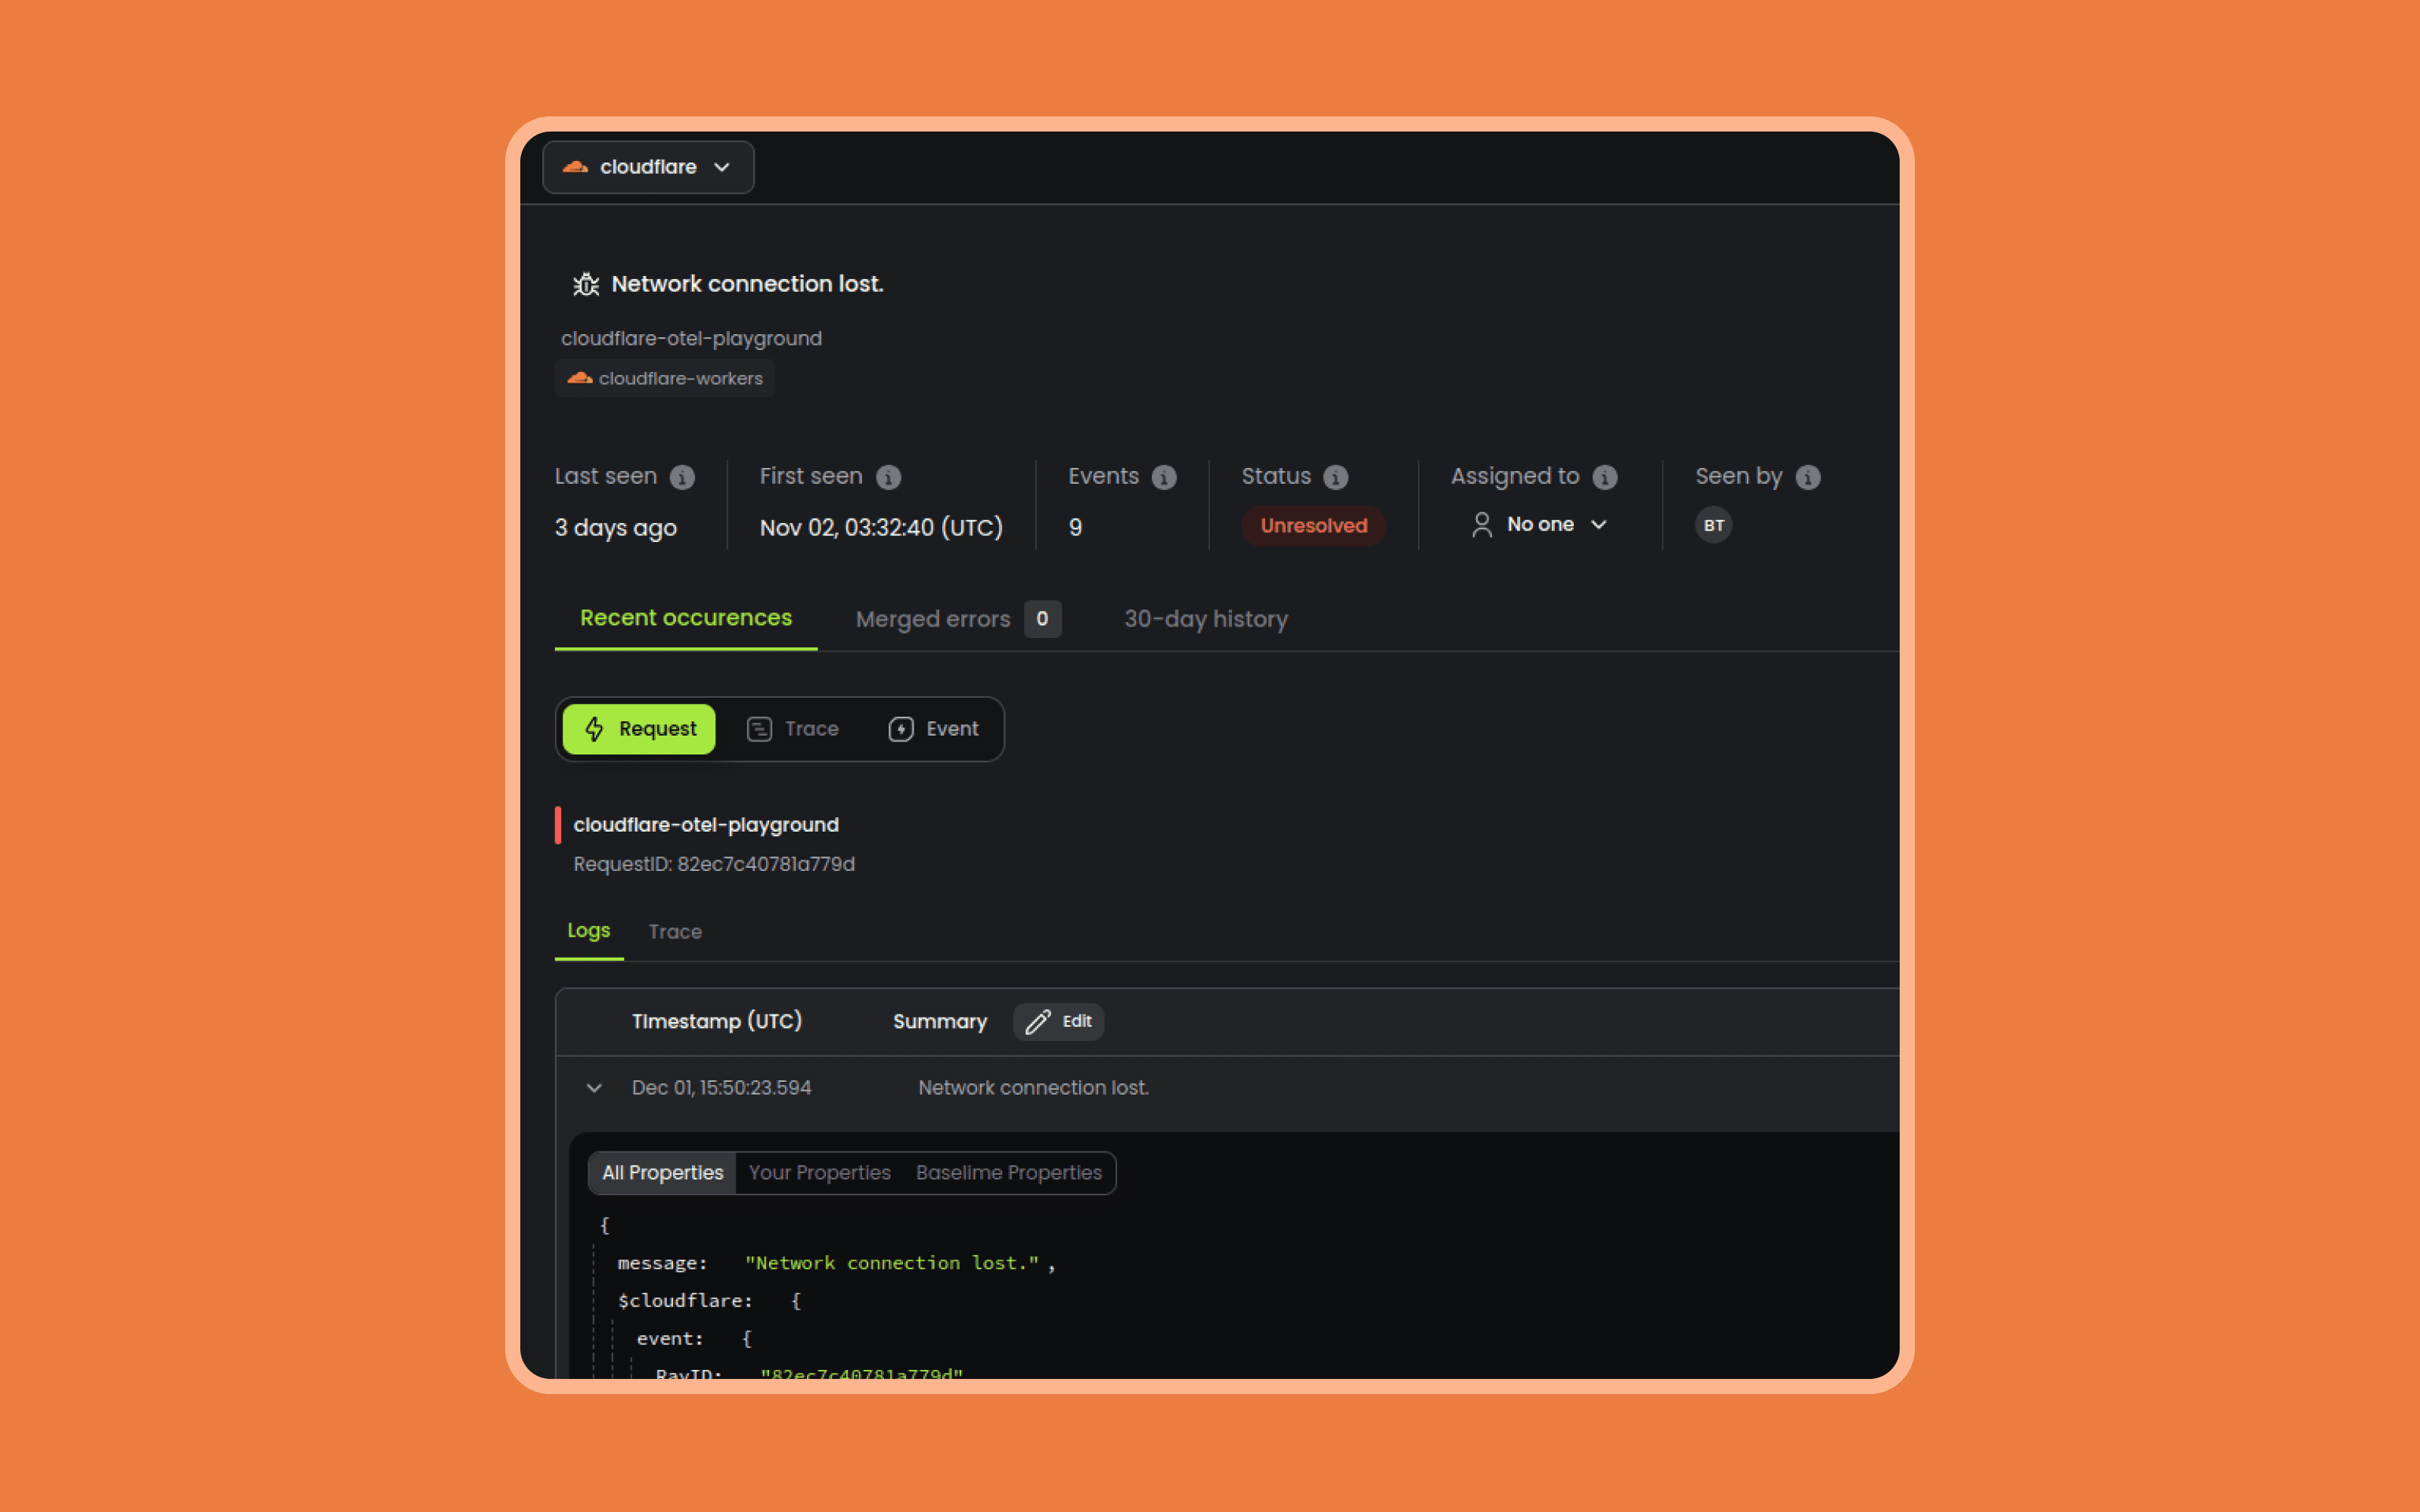Click the First seen info icon
Viewport: 2420px width, 1512px height.
point(888,477)
